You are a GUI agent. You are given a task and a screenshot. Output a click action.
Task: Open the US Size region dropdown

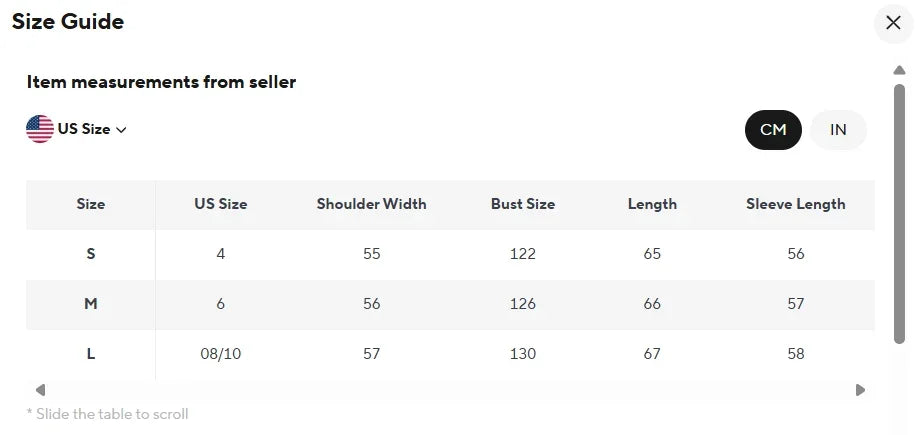76,129
